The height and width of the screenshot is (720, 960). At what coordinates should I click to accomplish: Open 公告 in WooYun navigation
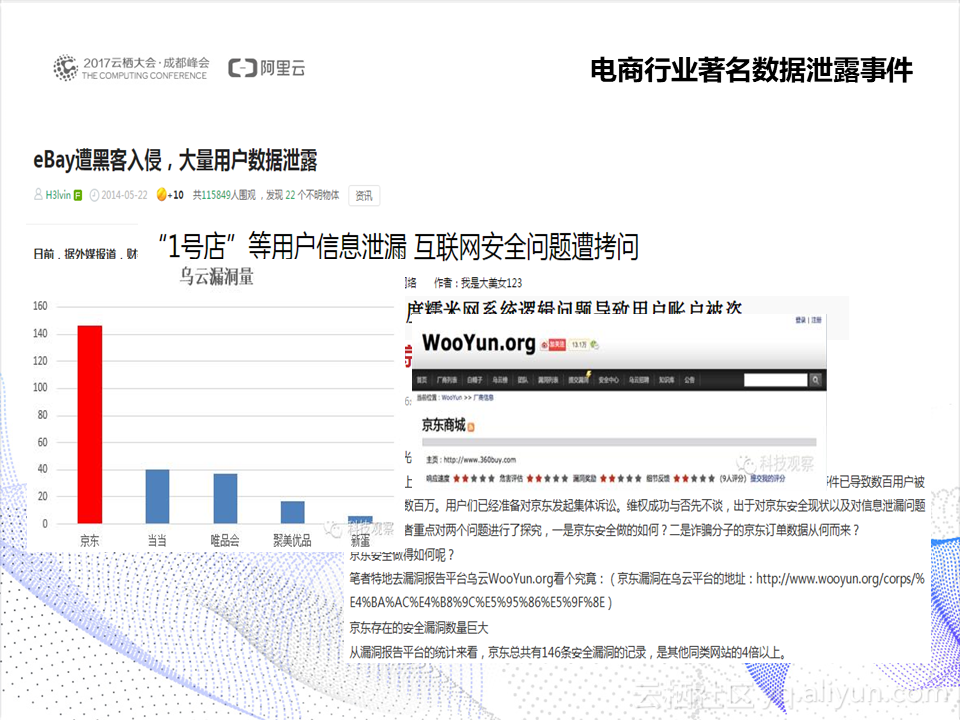click(689, 380)
